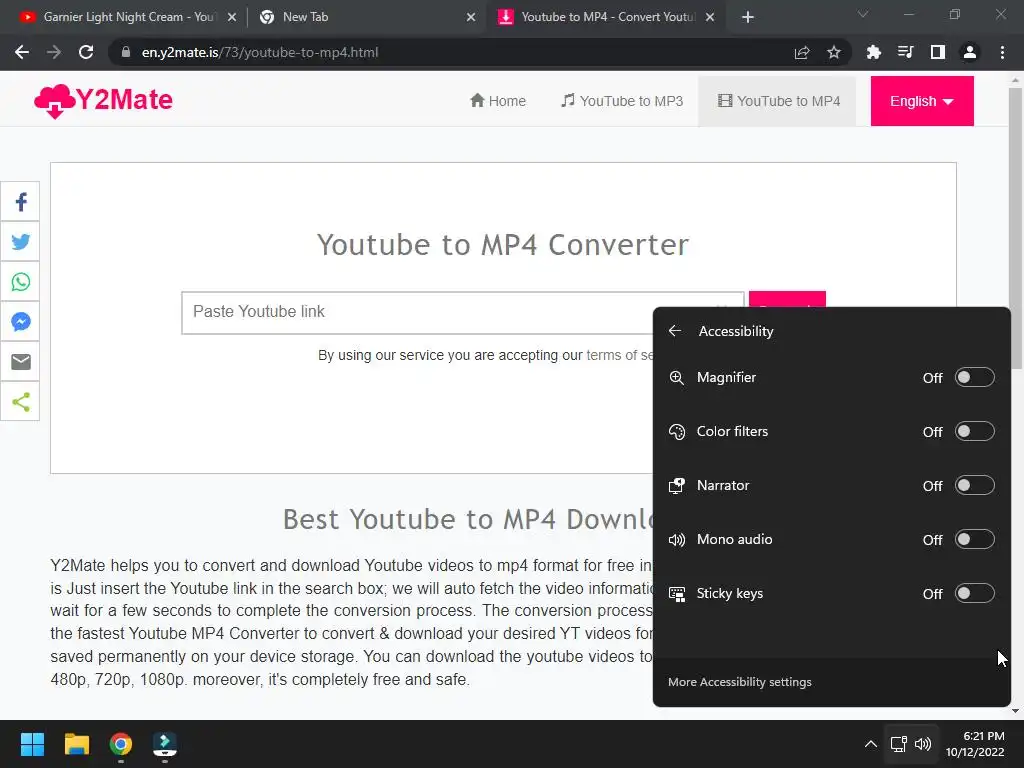This screenshot has height=768, width=1024.
Task: Enable the Sticky keys toggle
Action: [974, 594]
